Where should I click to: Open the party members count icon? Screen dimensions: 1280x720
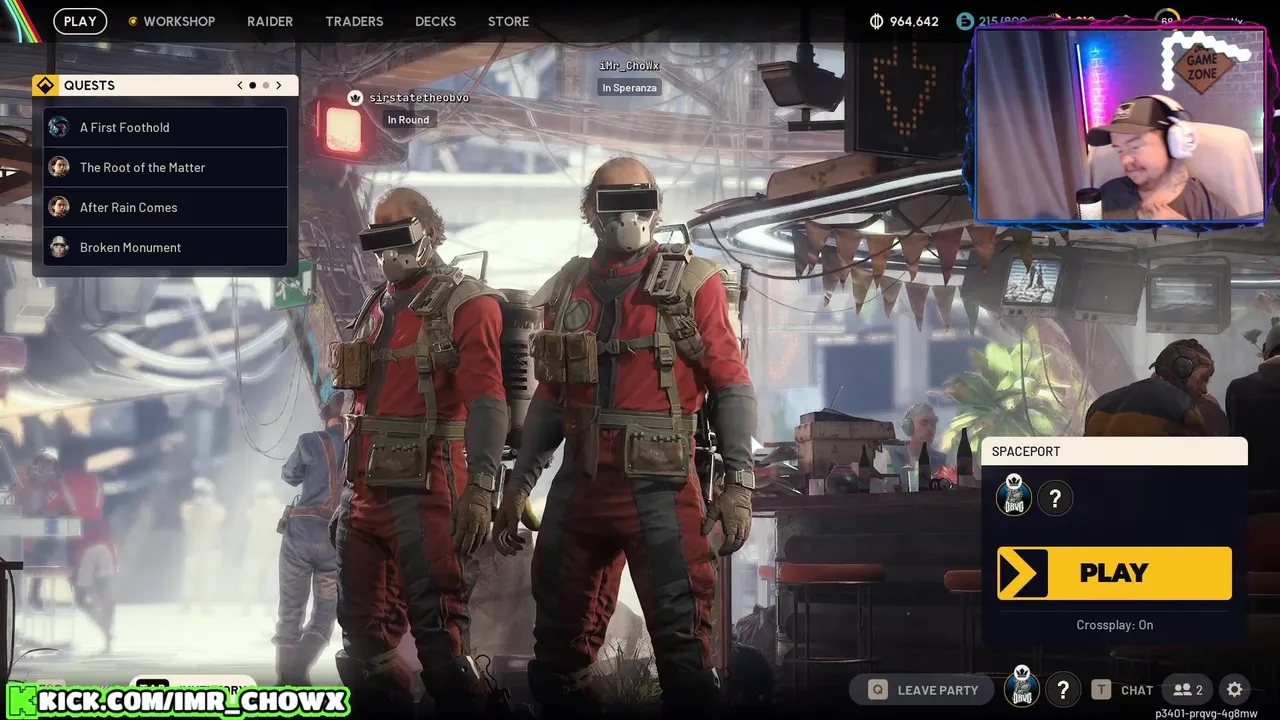click(x=1188, y=690)
